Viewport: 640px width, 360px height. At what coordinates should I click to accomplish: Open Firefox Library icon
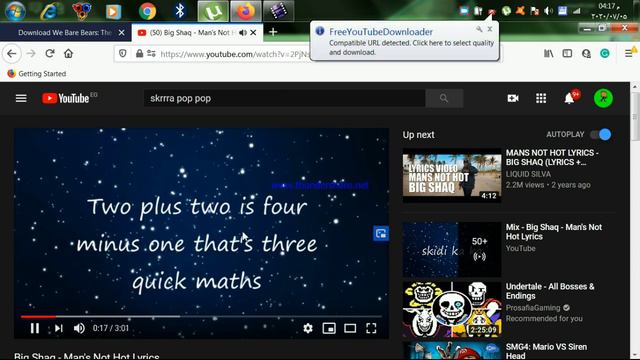tap(549, 53)
